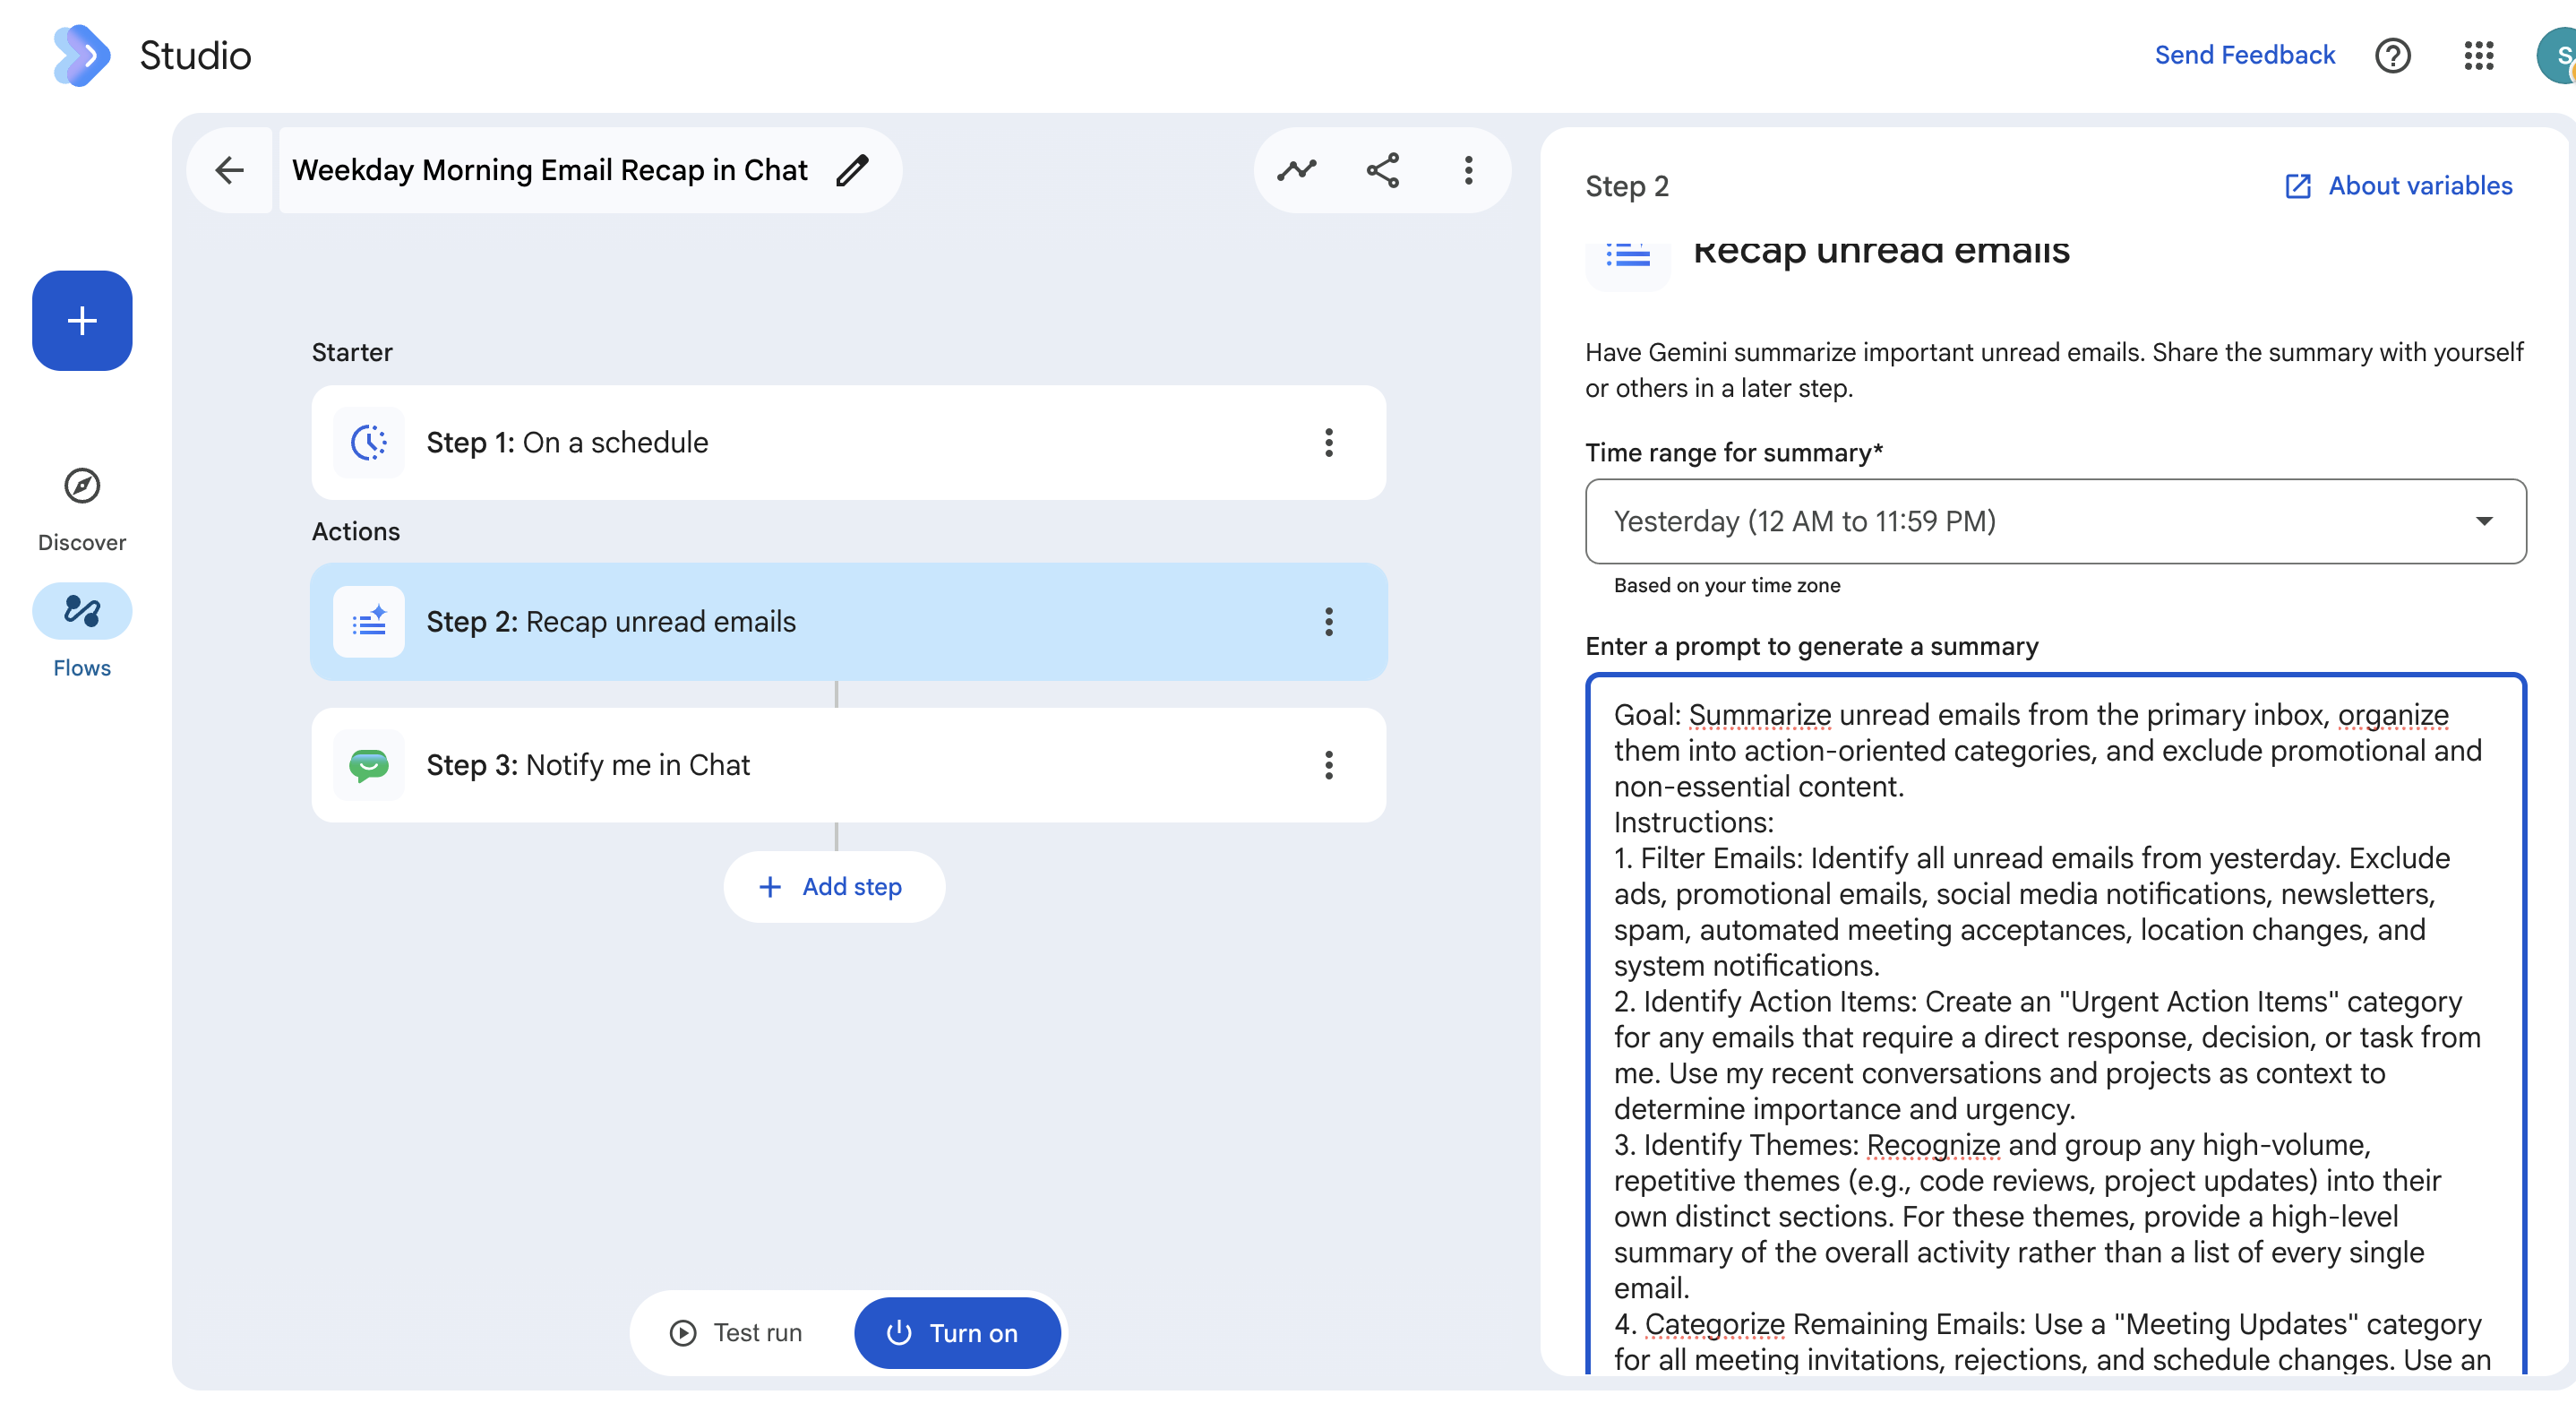The height and width of the screenshot is (1412, 2576).
Task: Click the Test run button
Action: coord(738,1333)
